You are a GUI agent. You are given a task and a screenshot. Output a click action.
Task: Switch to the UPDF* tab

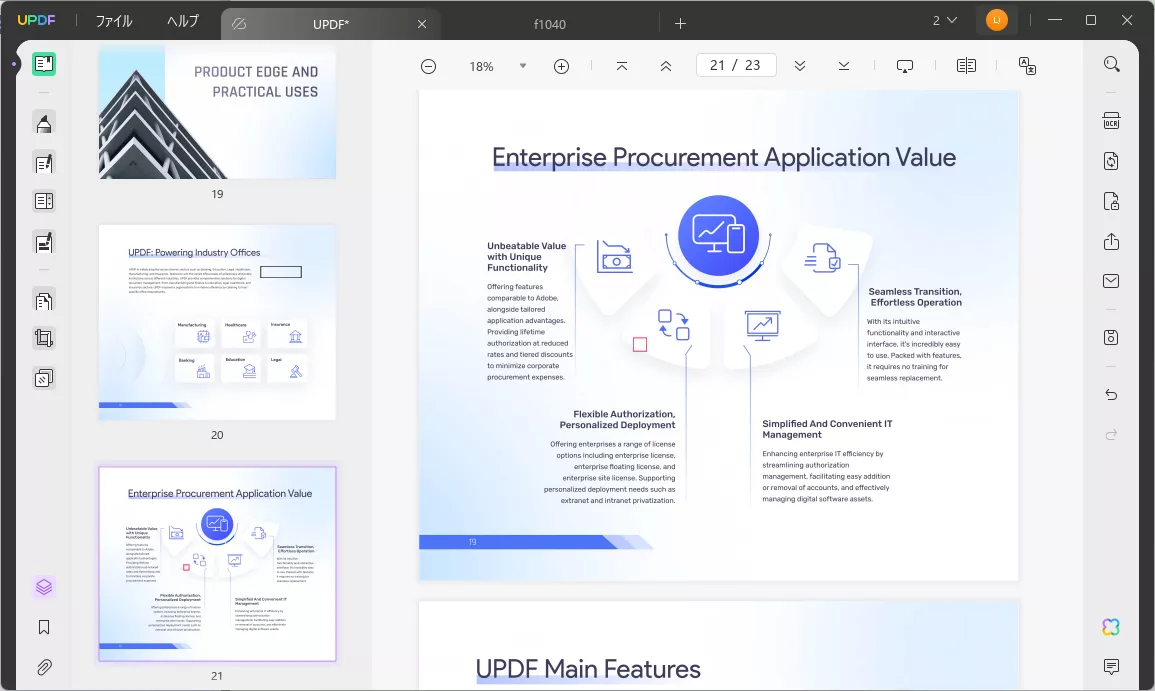click(331, 24)
